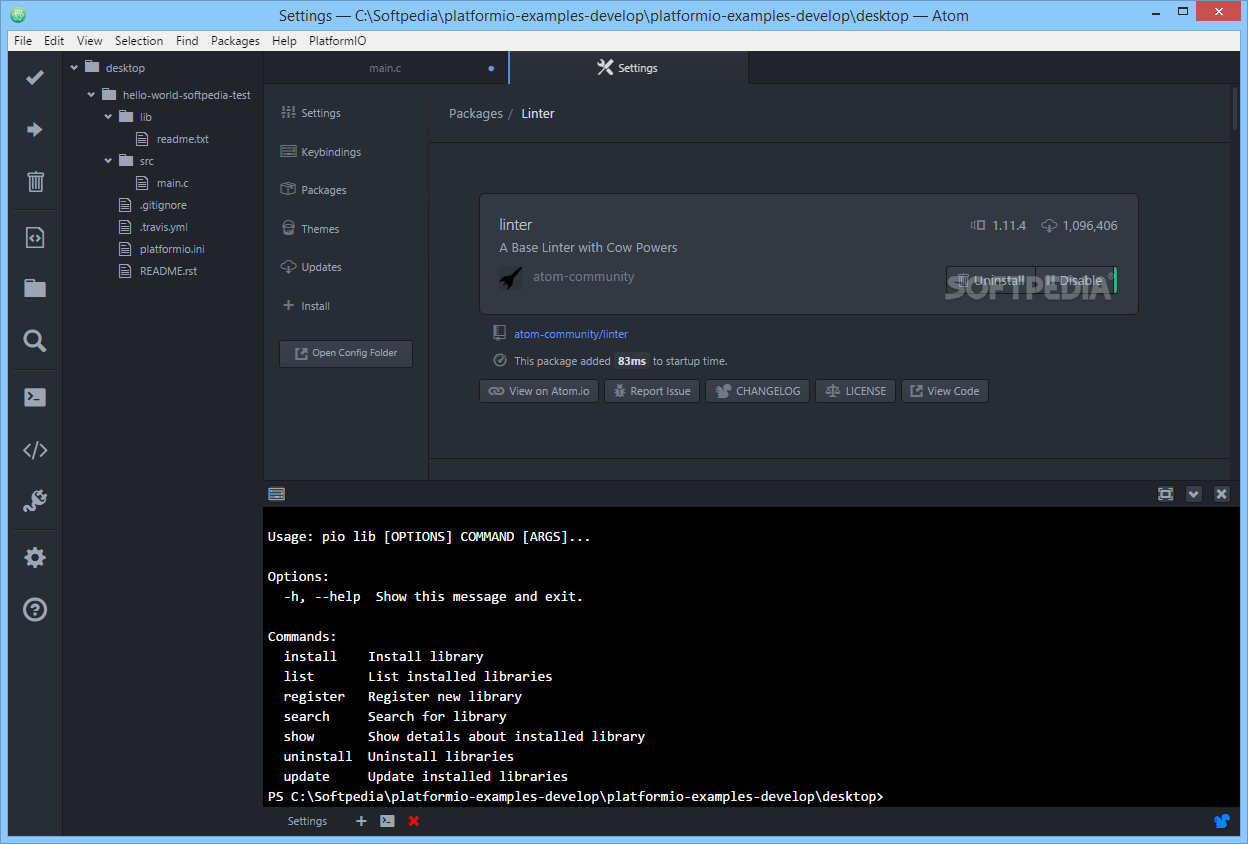The width and height of the screenshot is (1248, 844).
Task: Open the Help menu
Action: pos(284,41)
